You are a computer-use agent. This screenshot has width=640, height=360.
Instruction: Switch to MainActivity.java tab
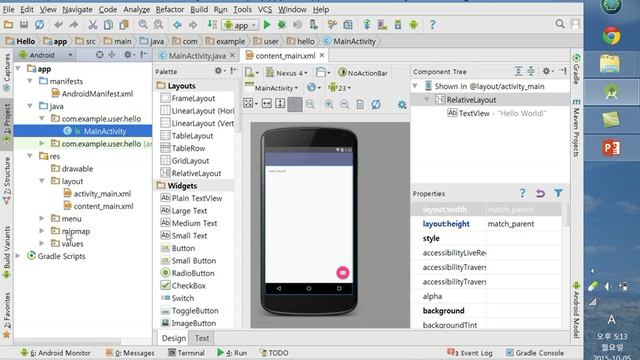(197, 56)
